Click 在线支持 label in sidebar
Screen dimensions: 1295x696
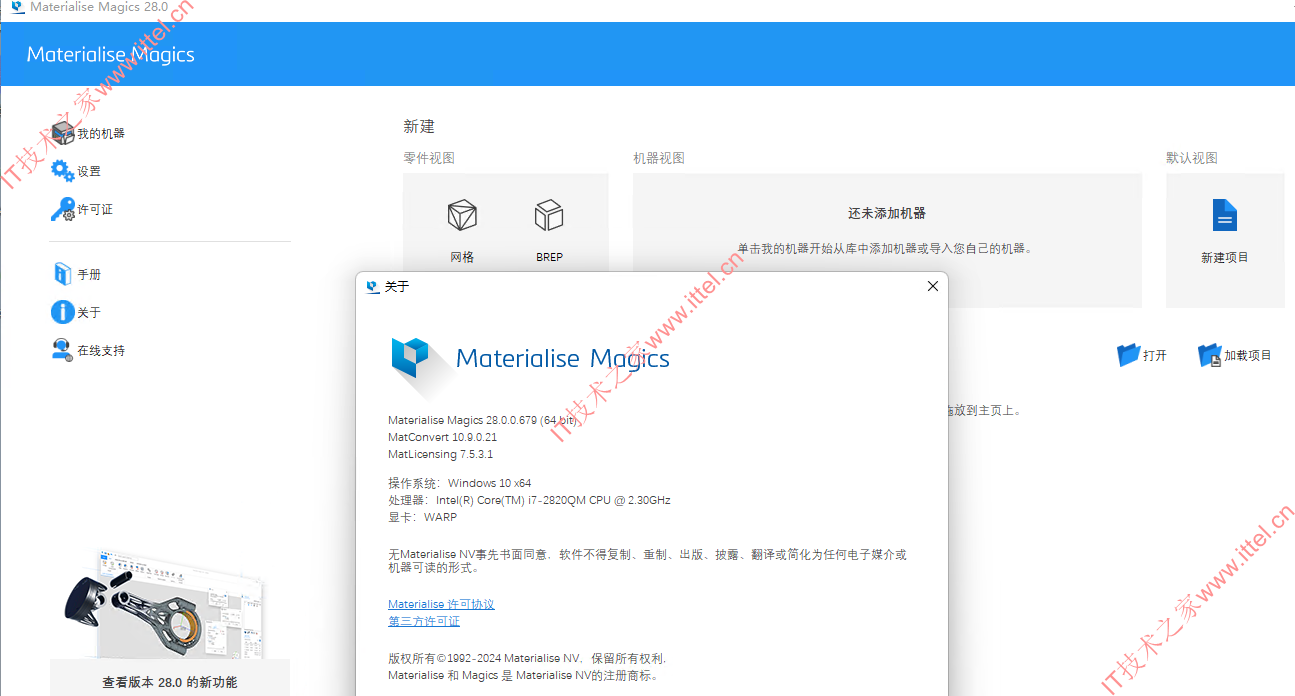[101, 350]
